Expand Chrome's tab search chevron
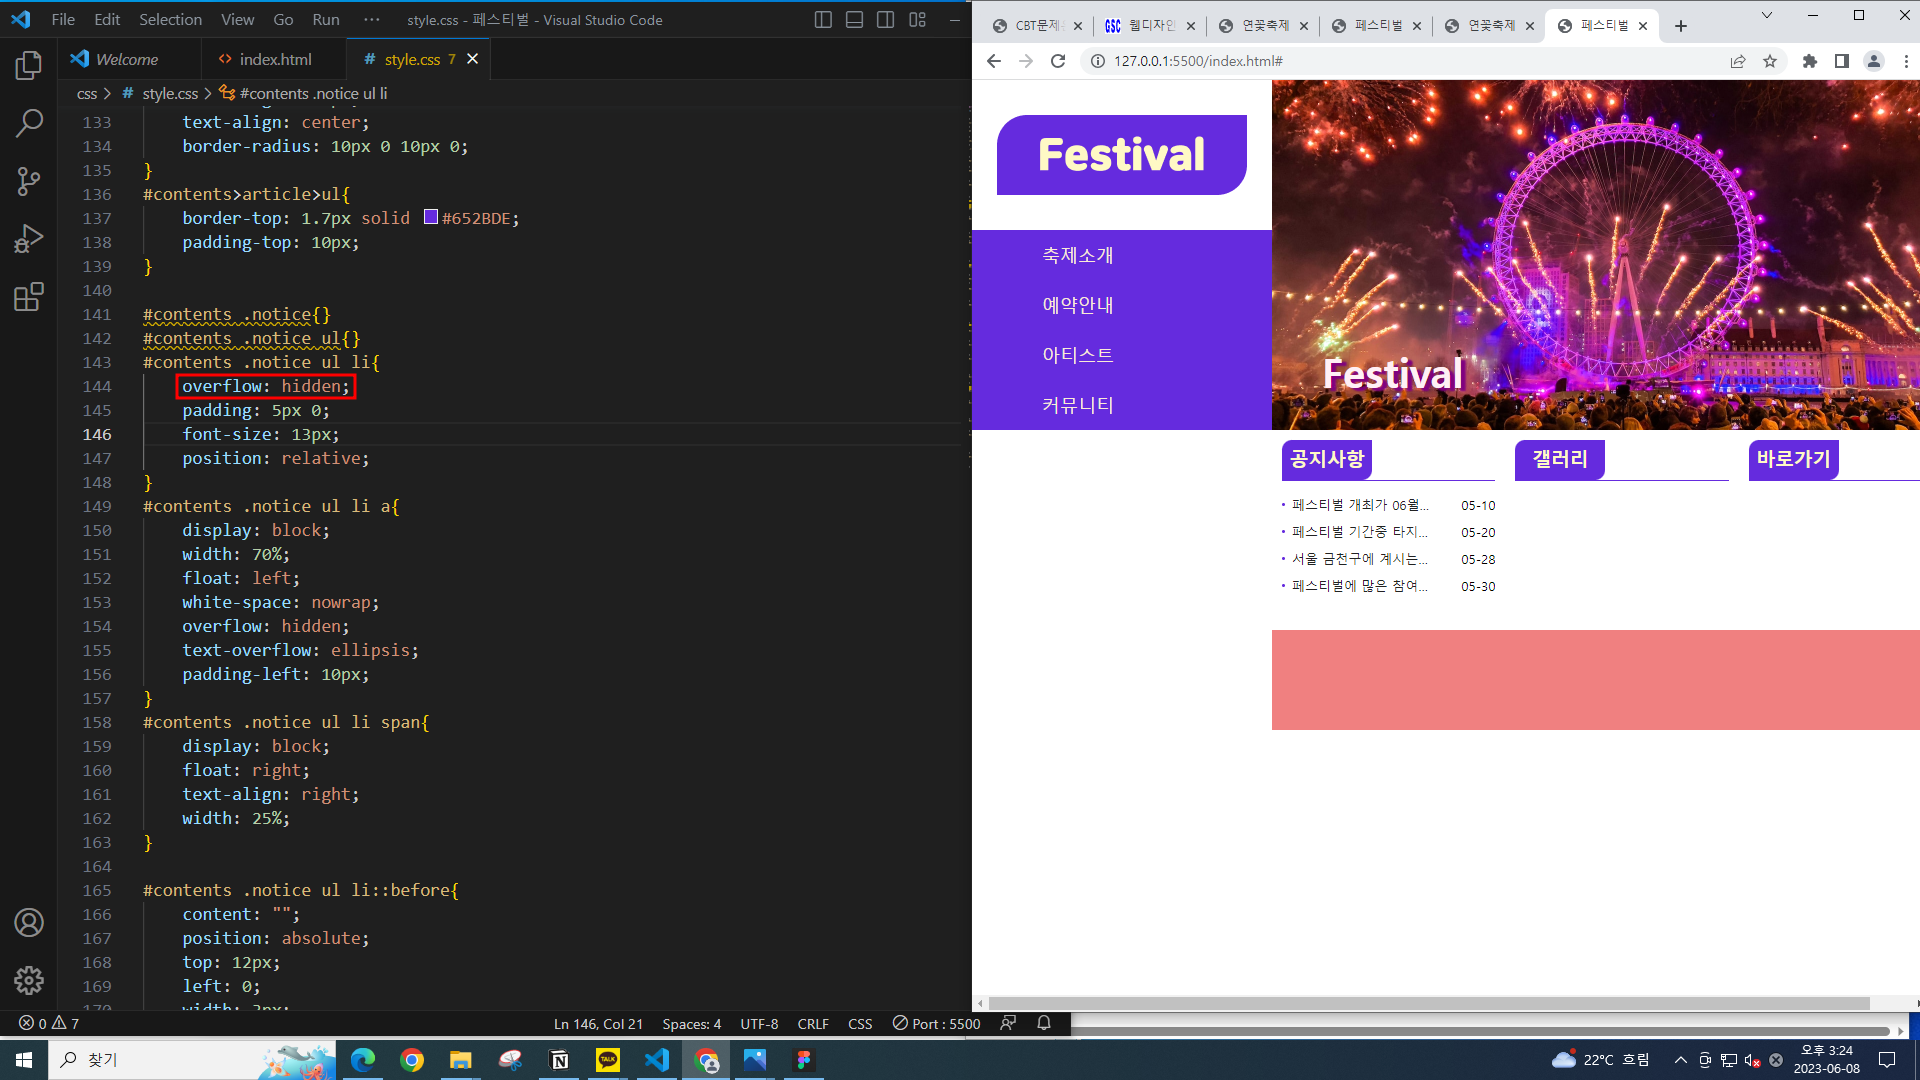1920x1080 pixels. [1767, 15]
